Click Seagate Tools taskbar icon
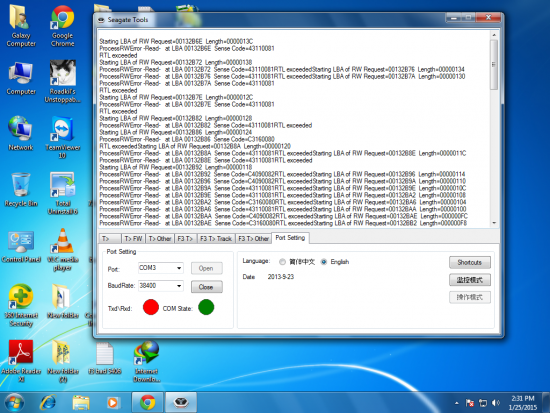 pyautogui.click(x=181, y=402)
